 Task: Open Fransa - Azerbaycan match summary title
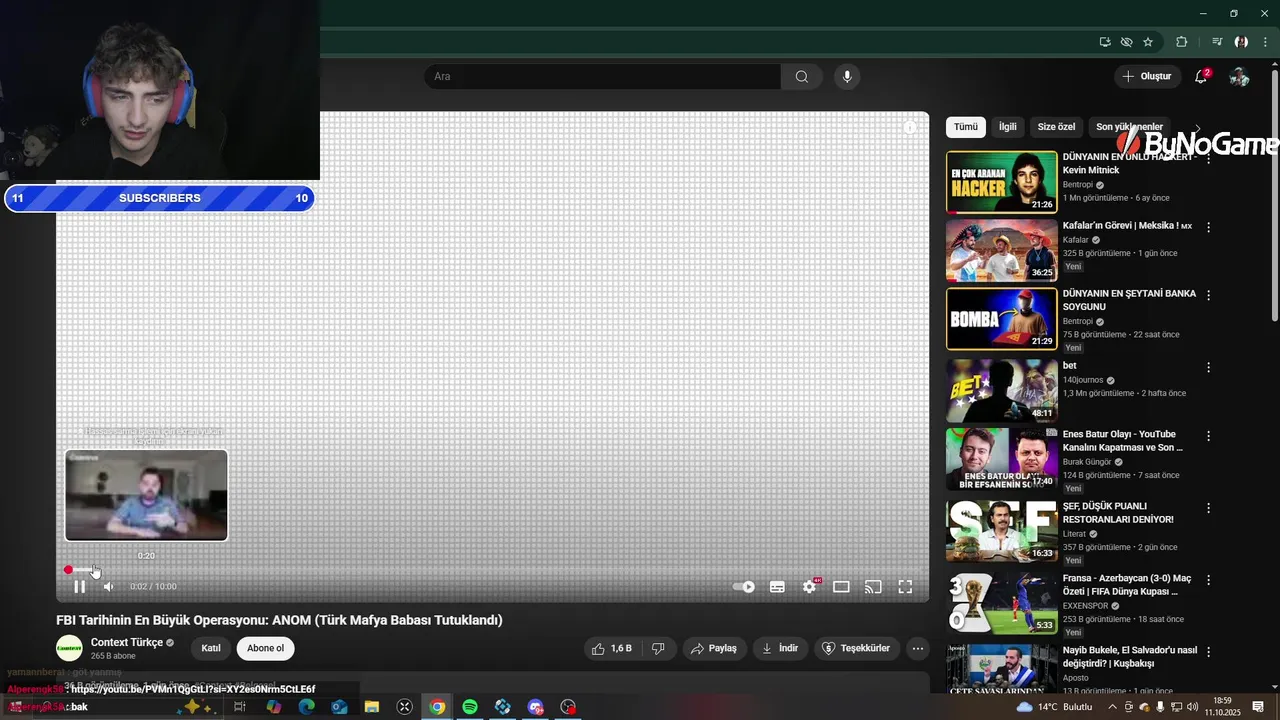coord(1127,585)
